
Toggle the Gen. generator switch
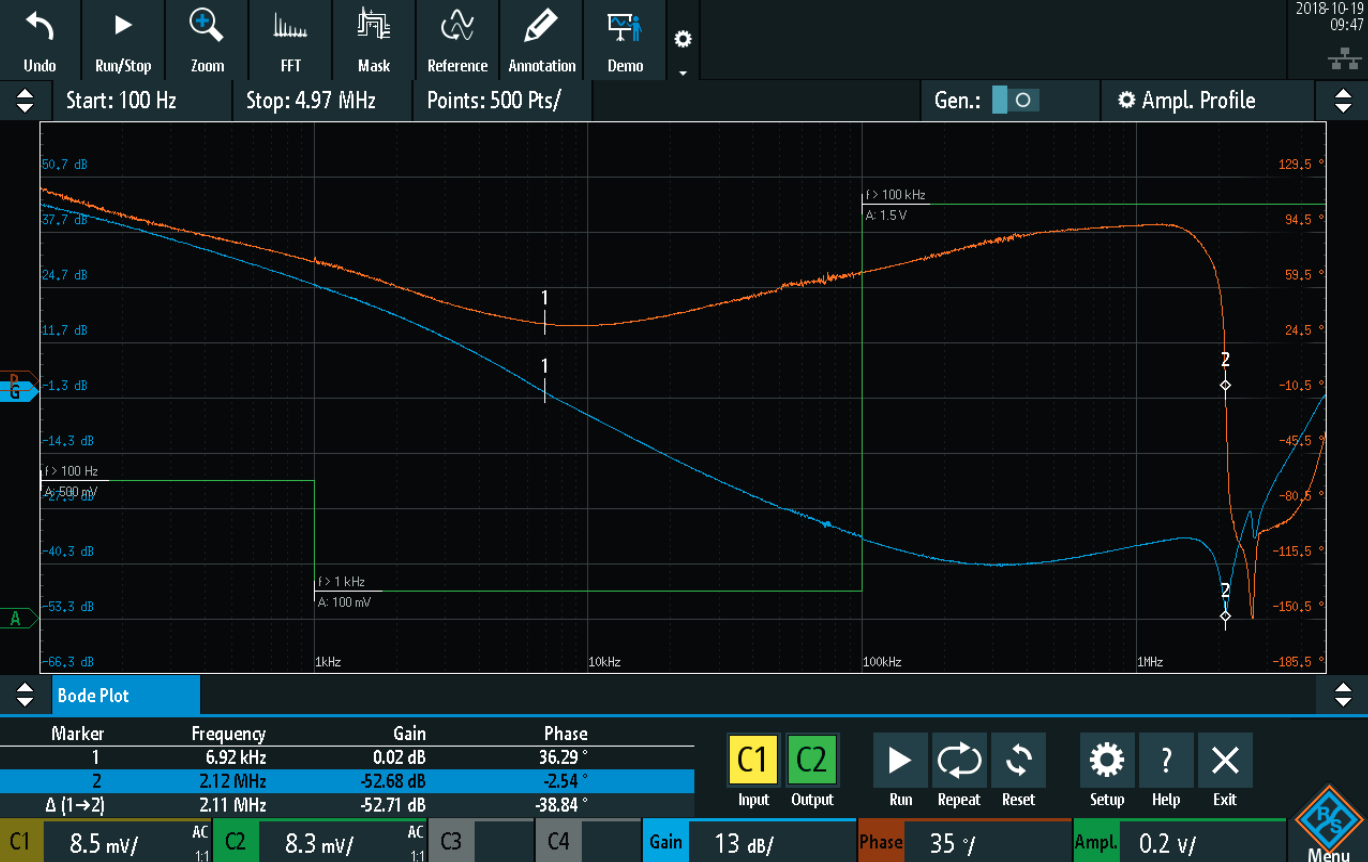(1016, 100)
